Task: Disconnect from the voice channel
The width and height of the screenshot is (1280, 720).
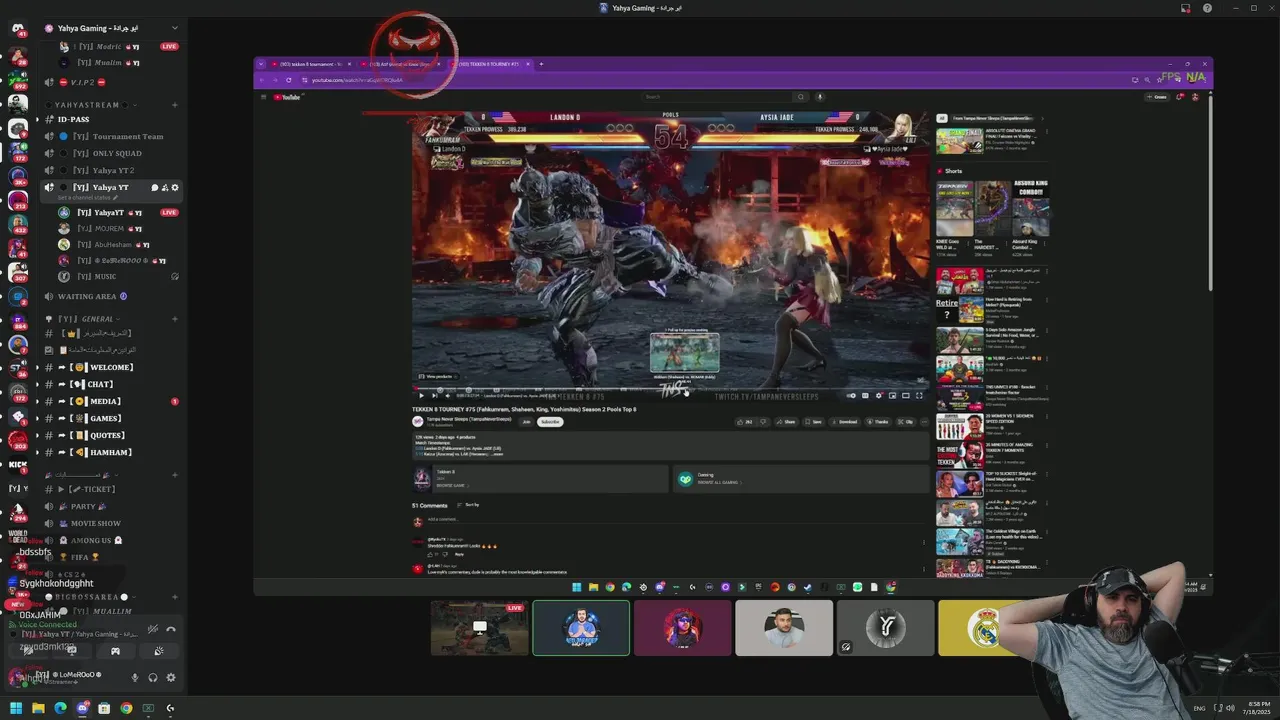Action: (x=171, y=629)
